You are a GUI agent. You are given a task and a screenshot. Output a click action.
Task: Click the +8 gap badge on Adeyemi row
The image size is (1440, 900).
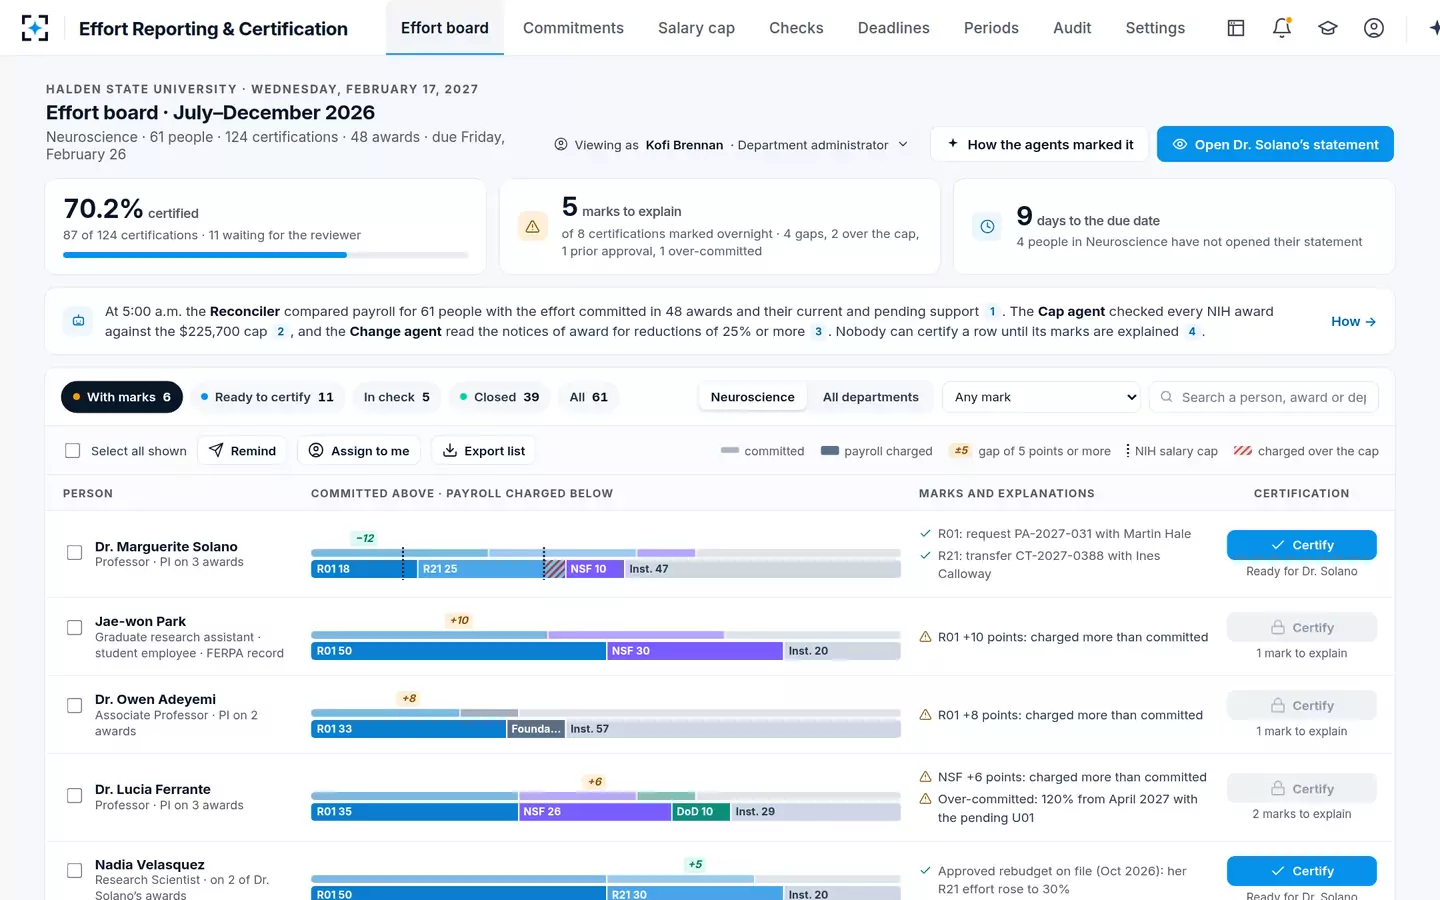(x=408, y=698)
